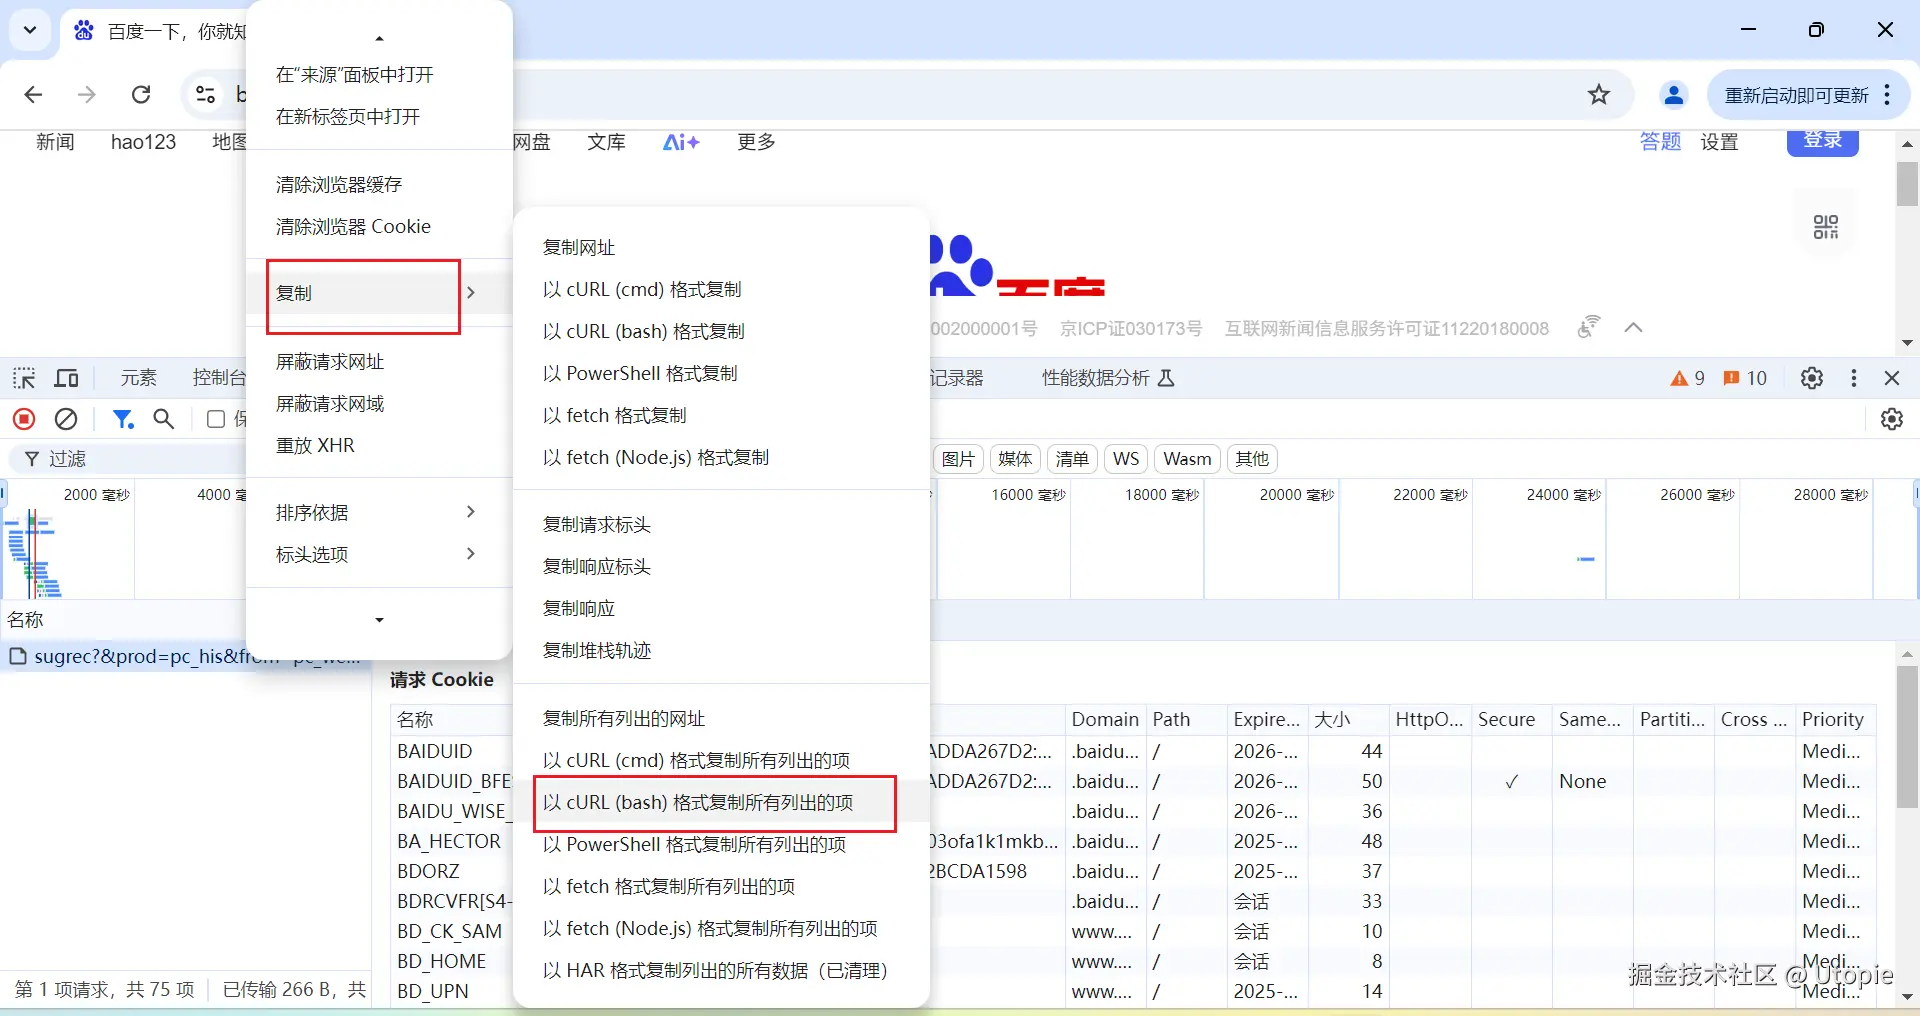Click the 登录 button on Baidu
1920x1016 pixels.
click(1823, 141)
